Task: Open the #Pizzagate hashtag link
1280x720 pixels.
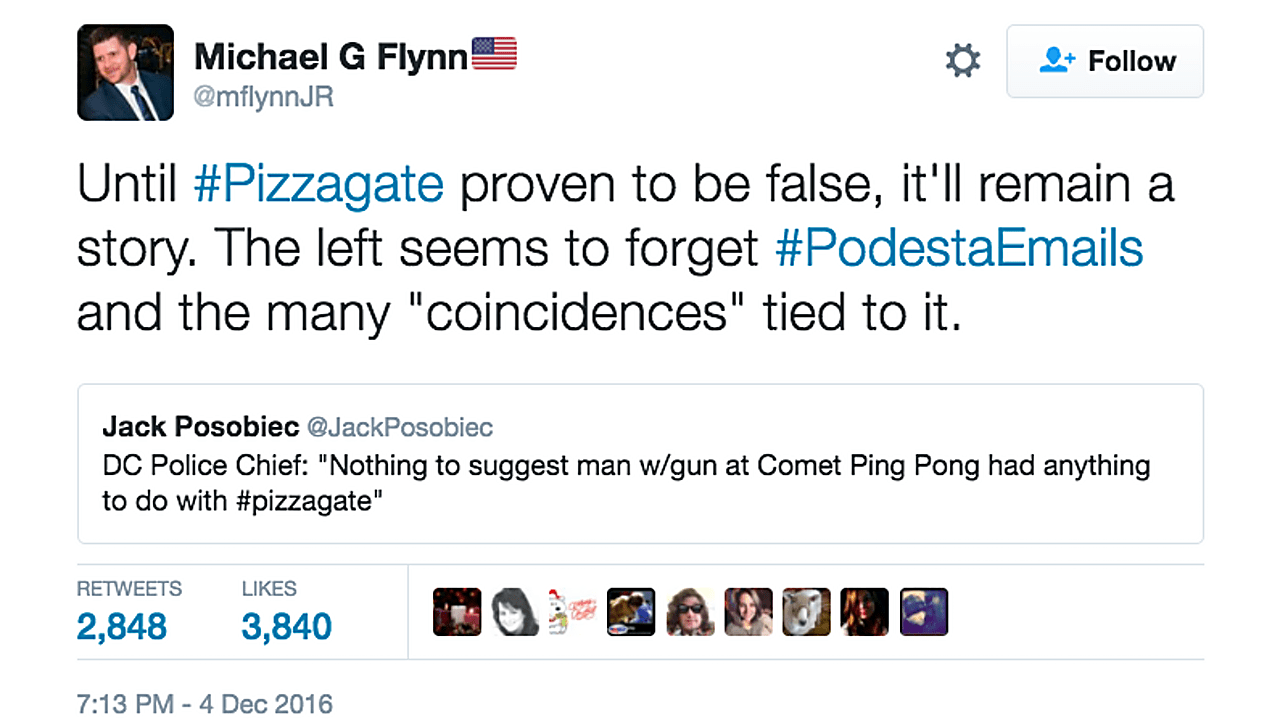Action: [x=319, y=186]
